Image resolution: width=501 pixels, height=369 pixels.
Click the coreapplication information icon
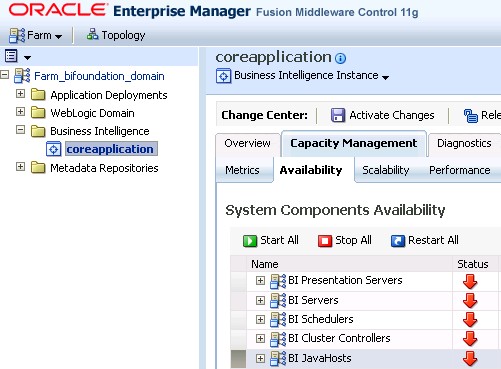[x=340, y=59]
